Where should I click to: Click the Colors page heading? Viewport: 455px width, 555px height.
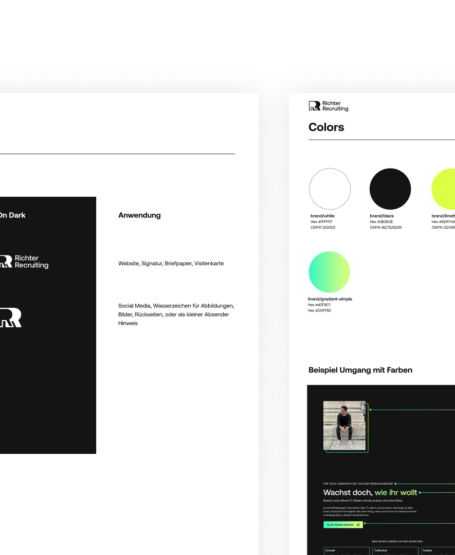tap(326, 127)
